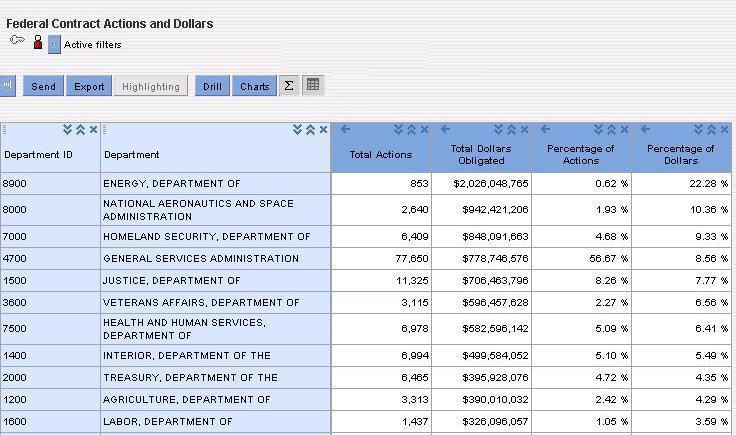This screenshot has width=736, height=435.
Task: Click the 77,650 total actions cell
Action: point(381,259)
